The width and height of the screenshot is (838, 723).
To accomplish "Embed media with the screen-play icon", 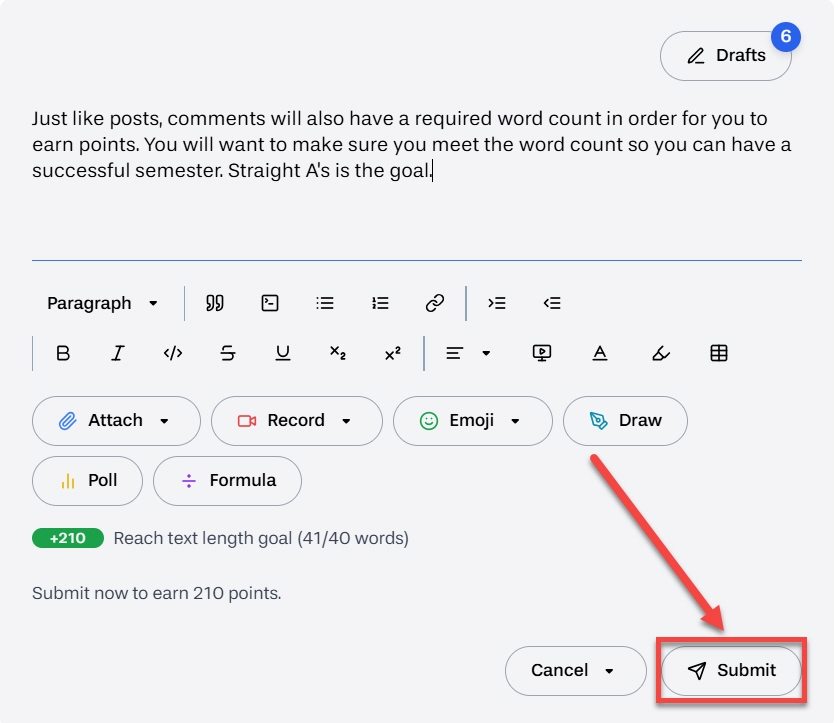I will click(542, 353).
